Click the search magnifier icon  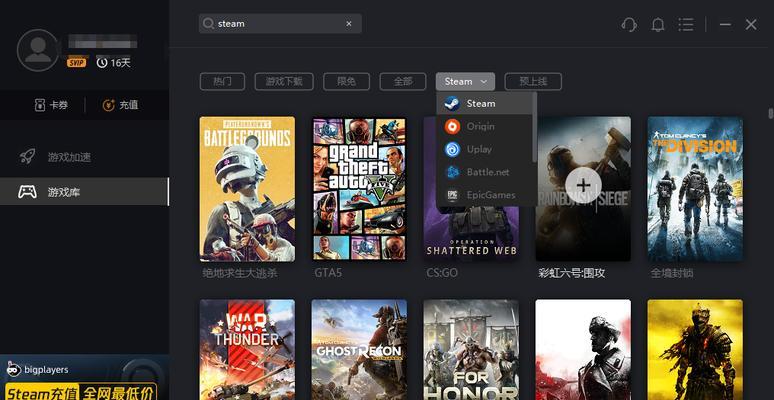(x=208, y=23)
